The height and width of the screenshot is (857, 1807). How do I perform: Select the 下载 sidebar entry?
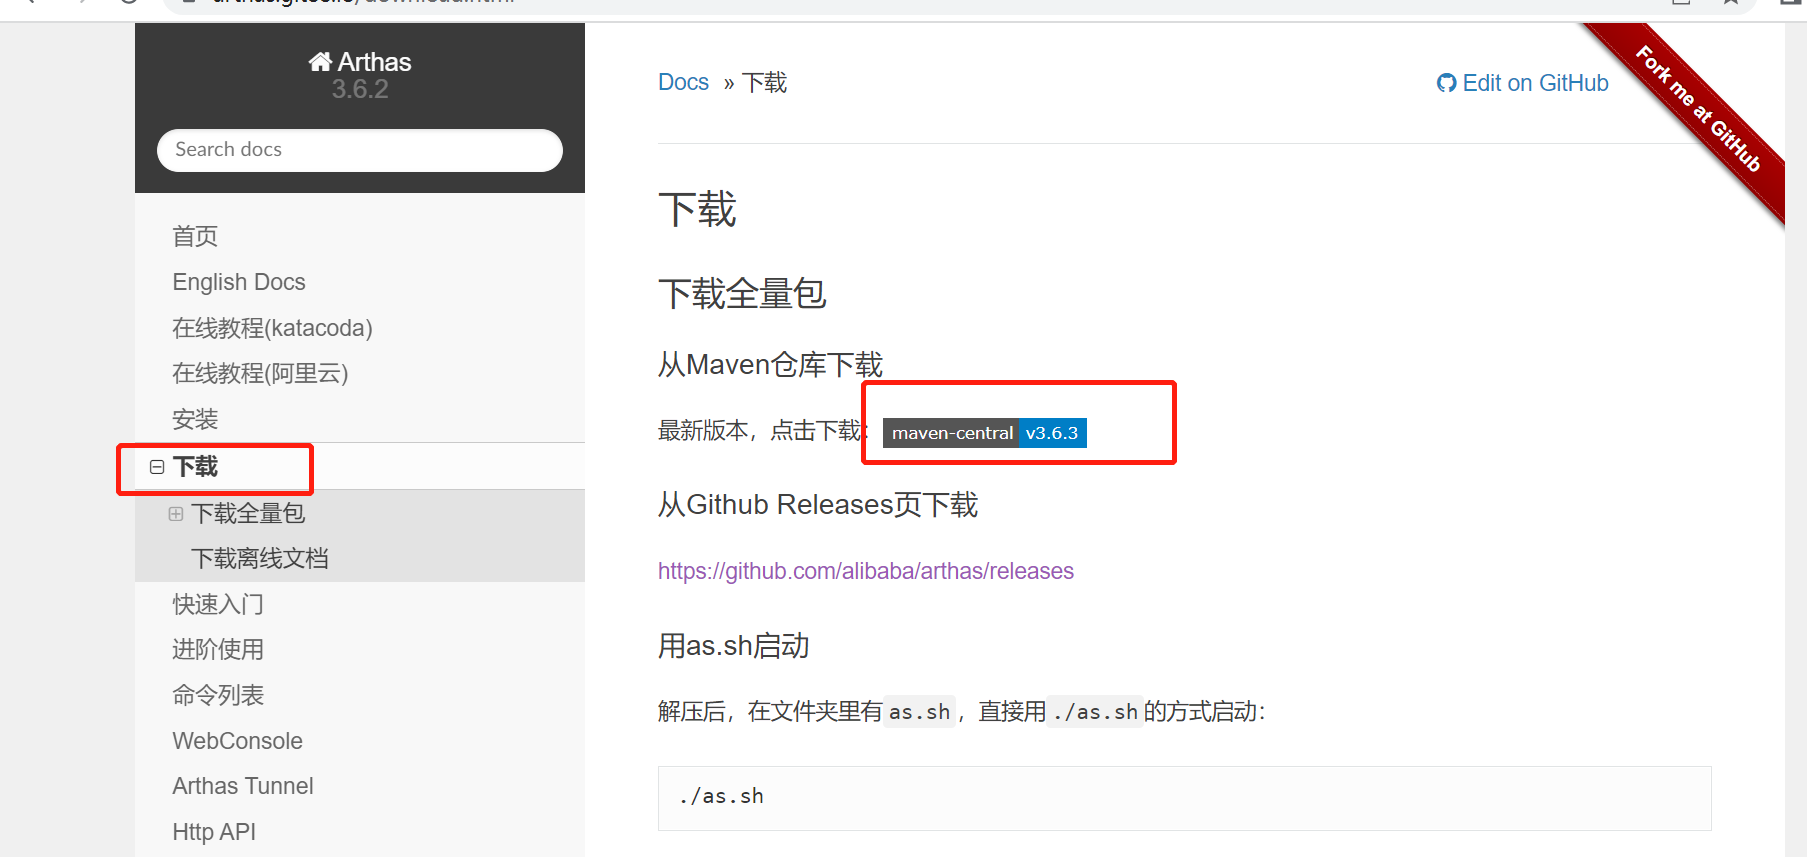pos(195,467)
